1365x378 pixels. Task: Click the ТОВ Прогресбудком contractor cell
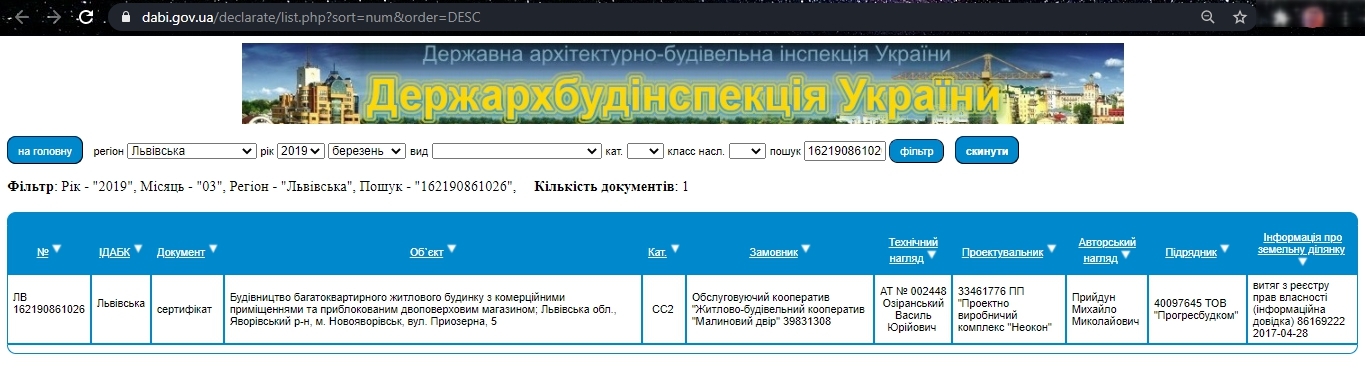coord(1197,309)
